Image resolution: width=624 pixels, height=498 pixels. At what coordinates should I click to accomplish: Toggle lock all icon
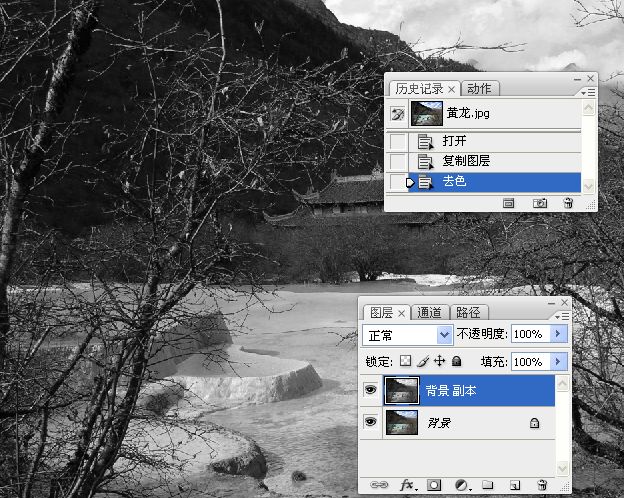pyautogui.click(x=456, y=361)
